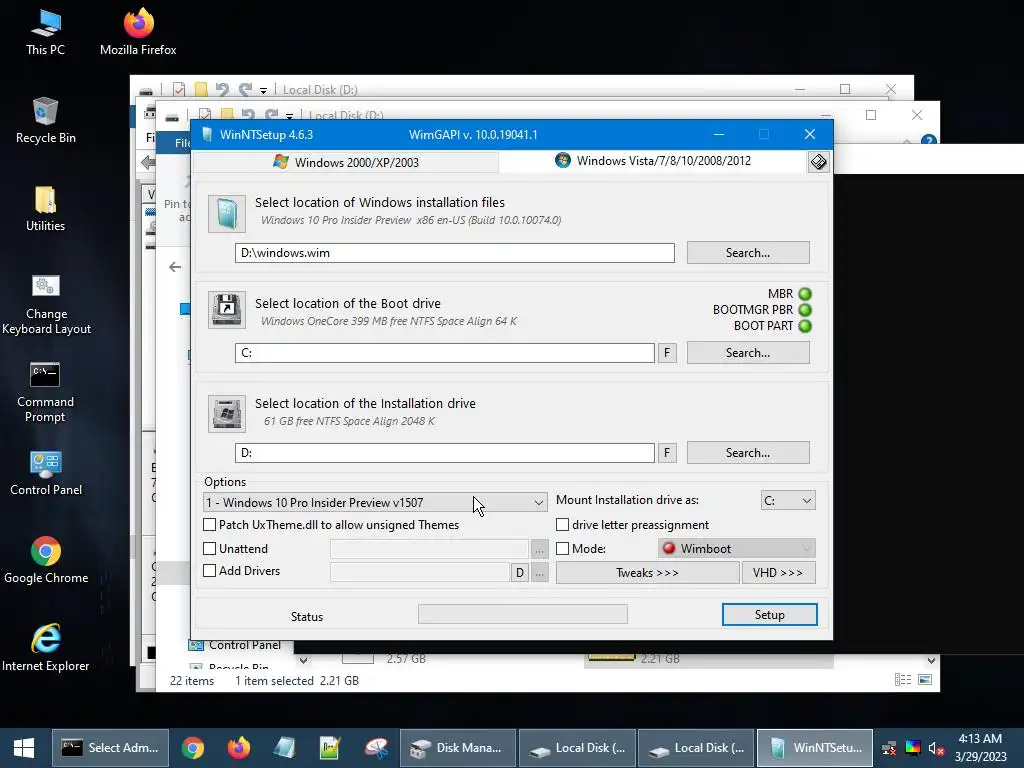Click the BOOT PART green status indicator
The height and width of the screenshot is (768, 1024).
click(805, 326)
